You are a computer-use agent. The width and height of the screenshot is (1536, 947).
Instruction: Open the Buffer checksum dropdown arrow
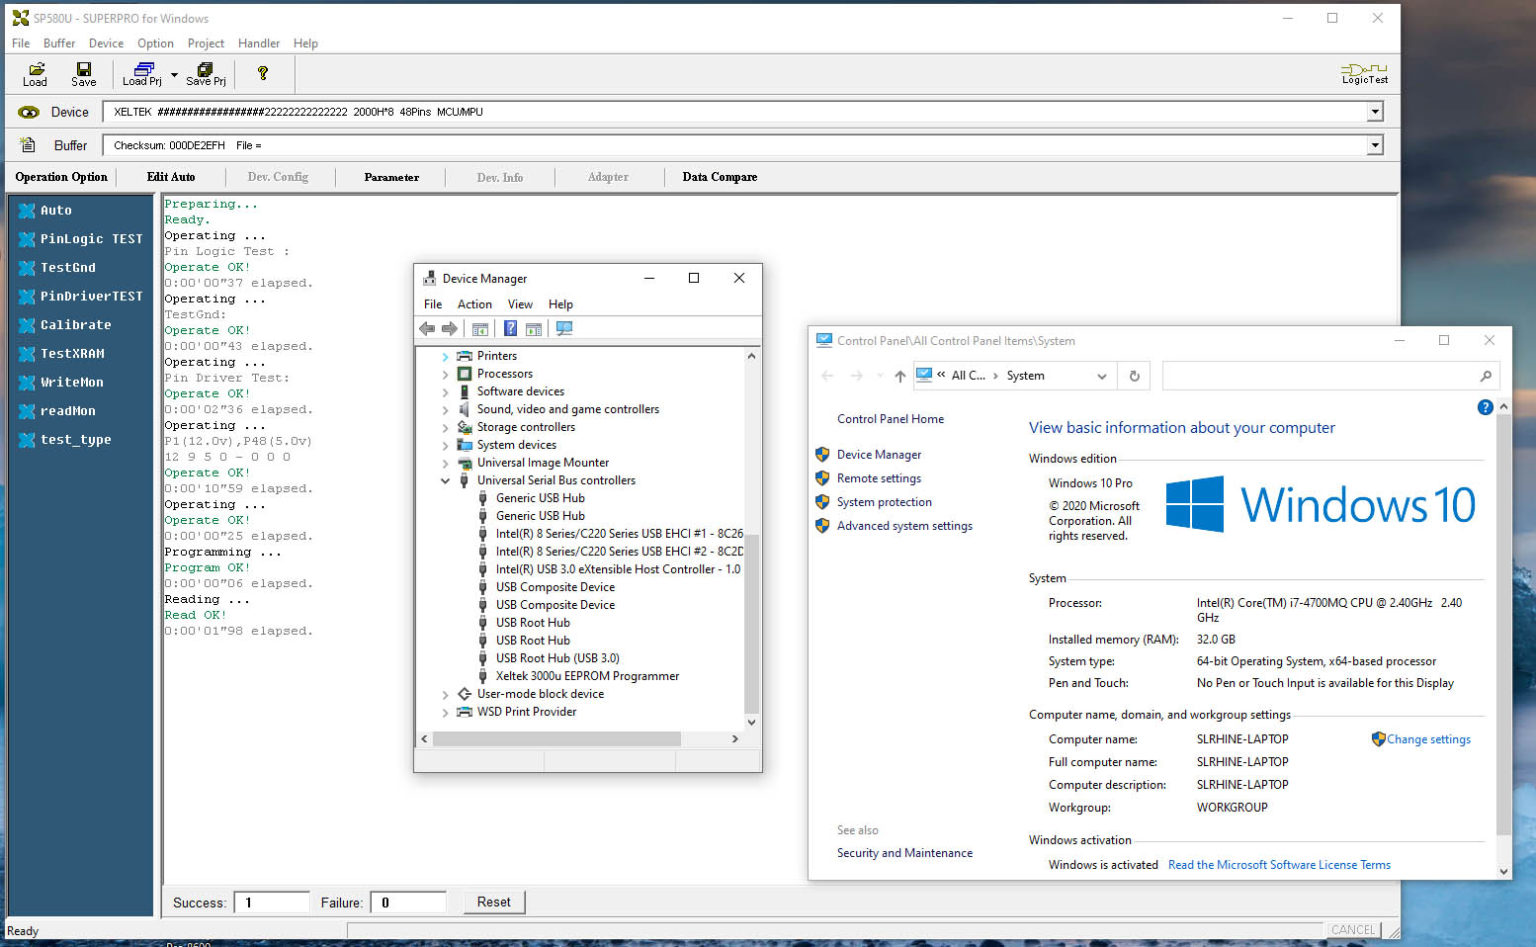[1375, 145]
